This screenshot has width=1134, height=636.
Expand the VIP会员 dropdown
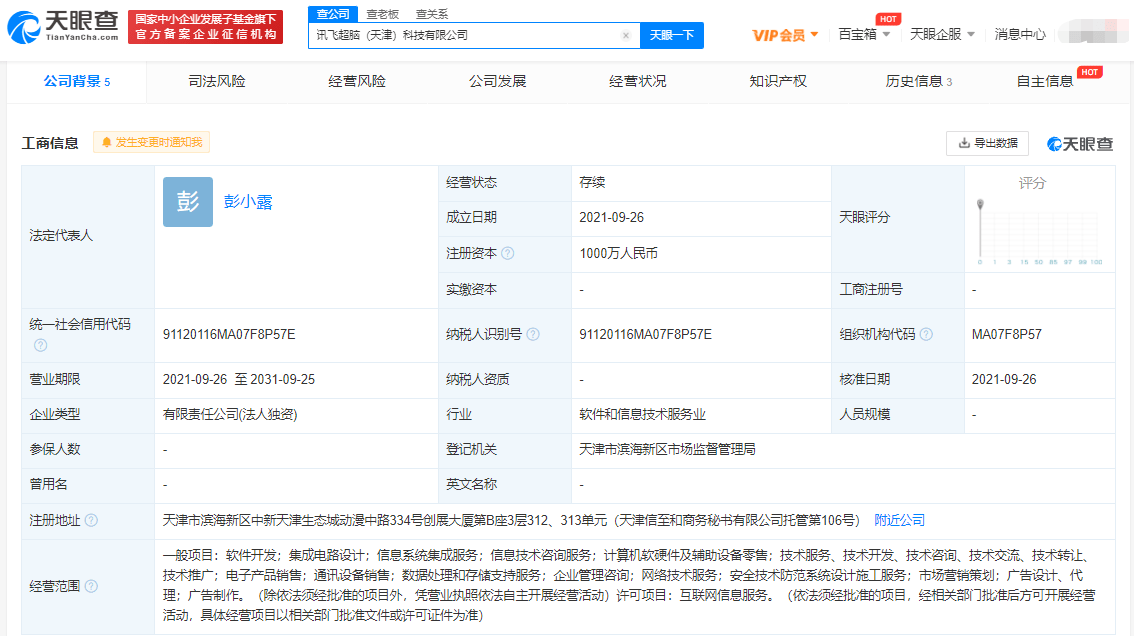[785, 35]
